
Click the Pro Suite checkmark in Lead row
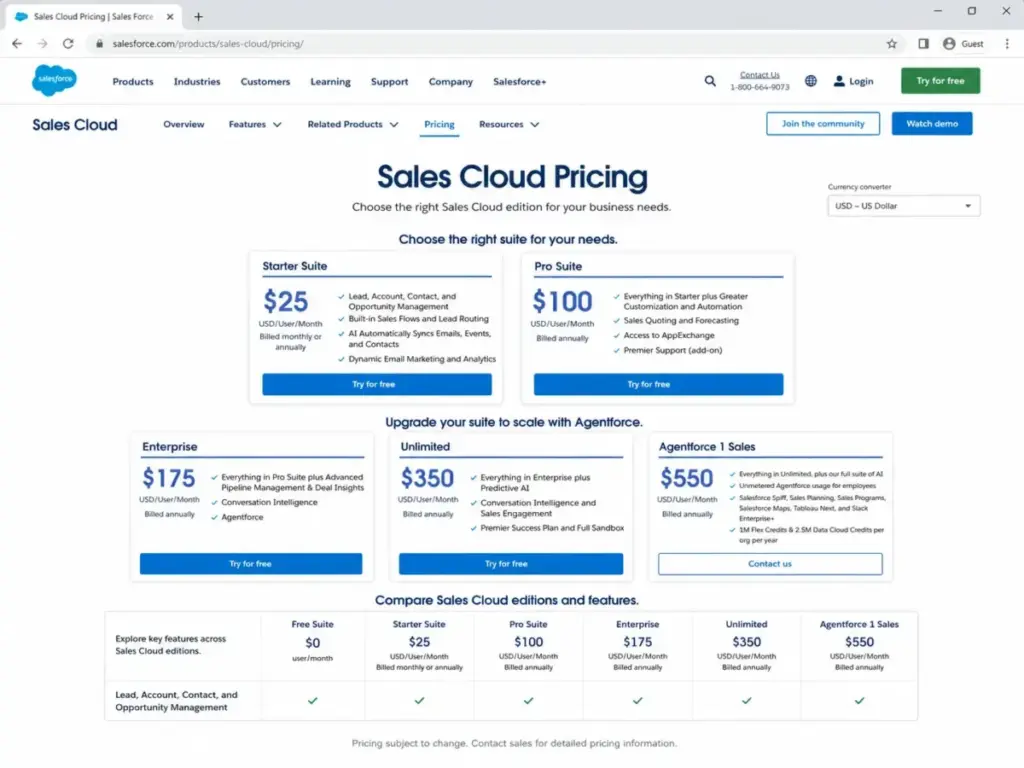[528, 701]
